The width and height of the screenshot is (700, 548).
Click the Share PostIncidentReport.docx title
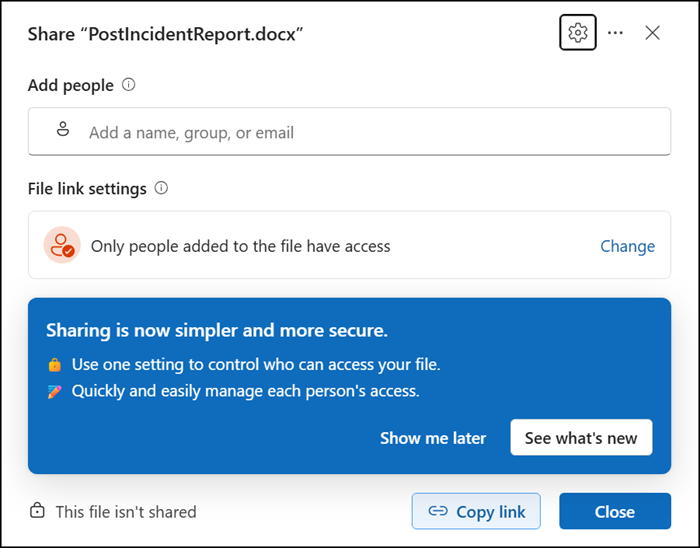point(165,34)
